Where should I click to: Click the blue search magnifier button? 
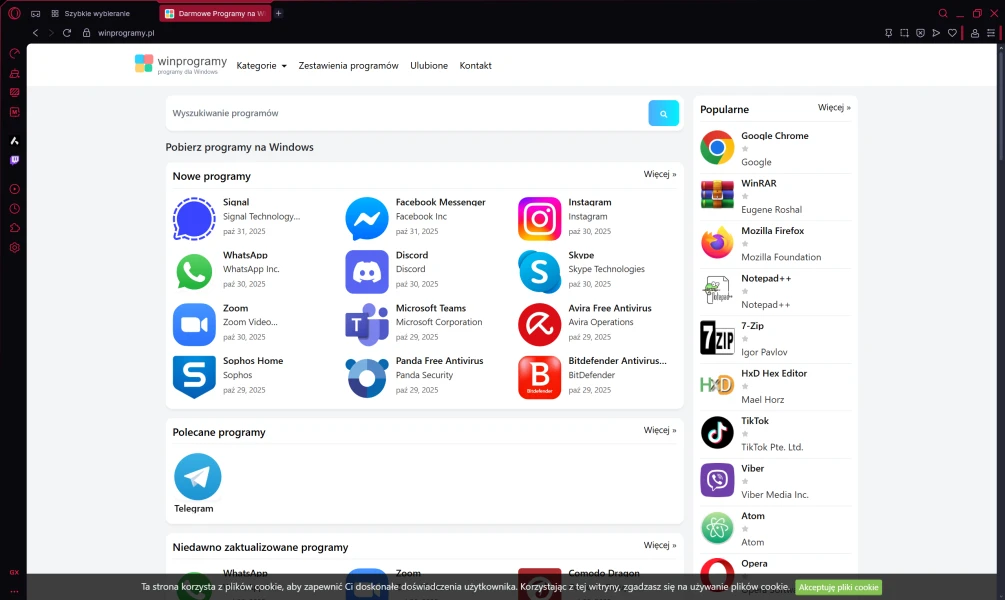tap(663, 113)
